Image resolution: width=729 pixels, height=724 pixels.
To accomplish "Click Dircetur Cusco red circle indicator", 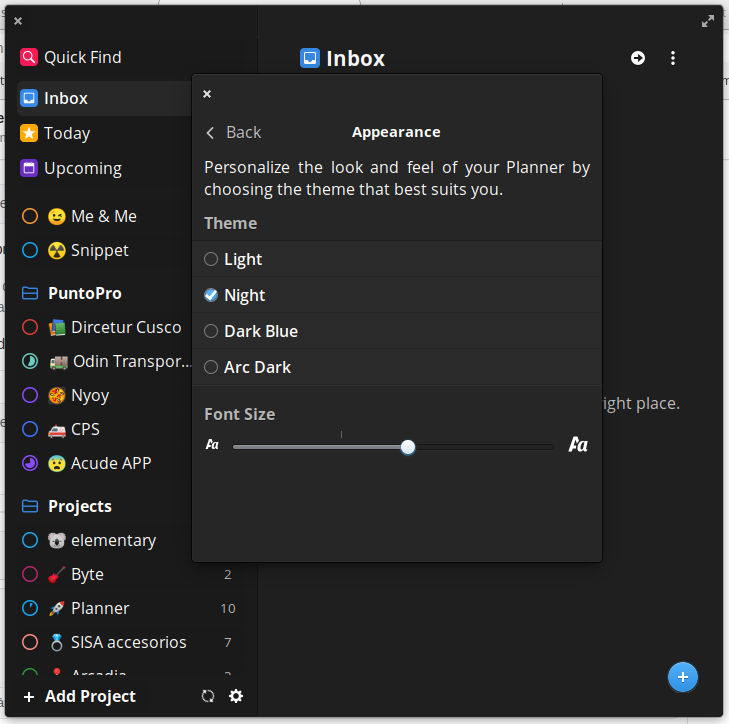I will click(x=30, y=327).
